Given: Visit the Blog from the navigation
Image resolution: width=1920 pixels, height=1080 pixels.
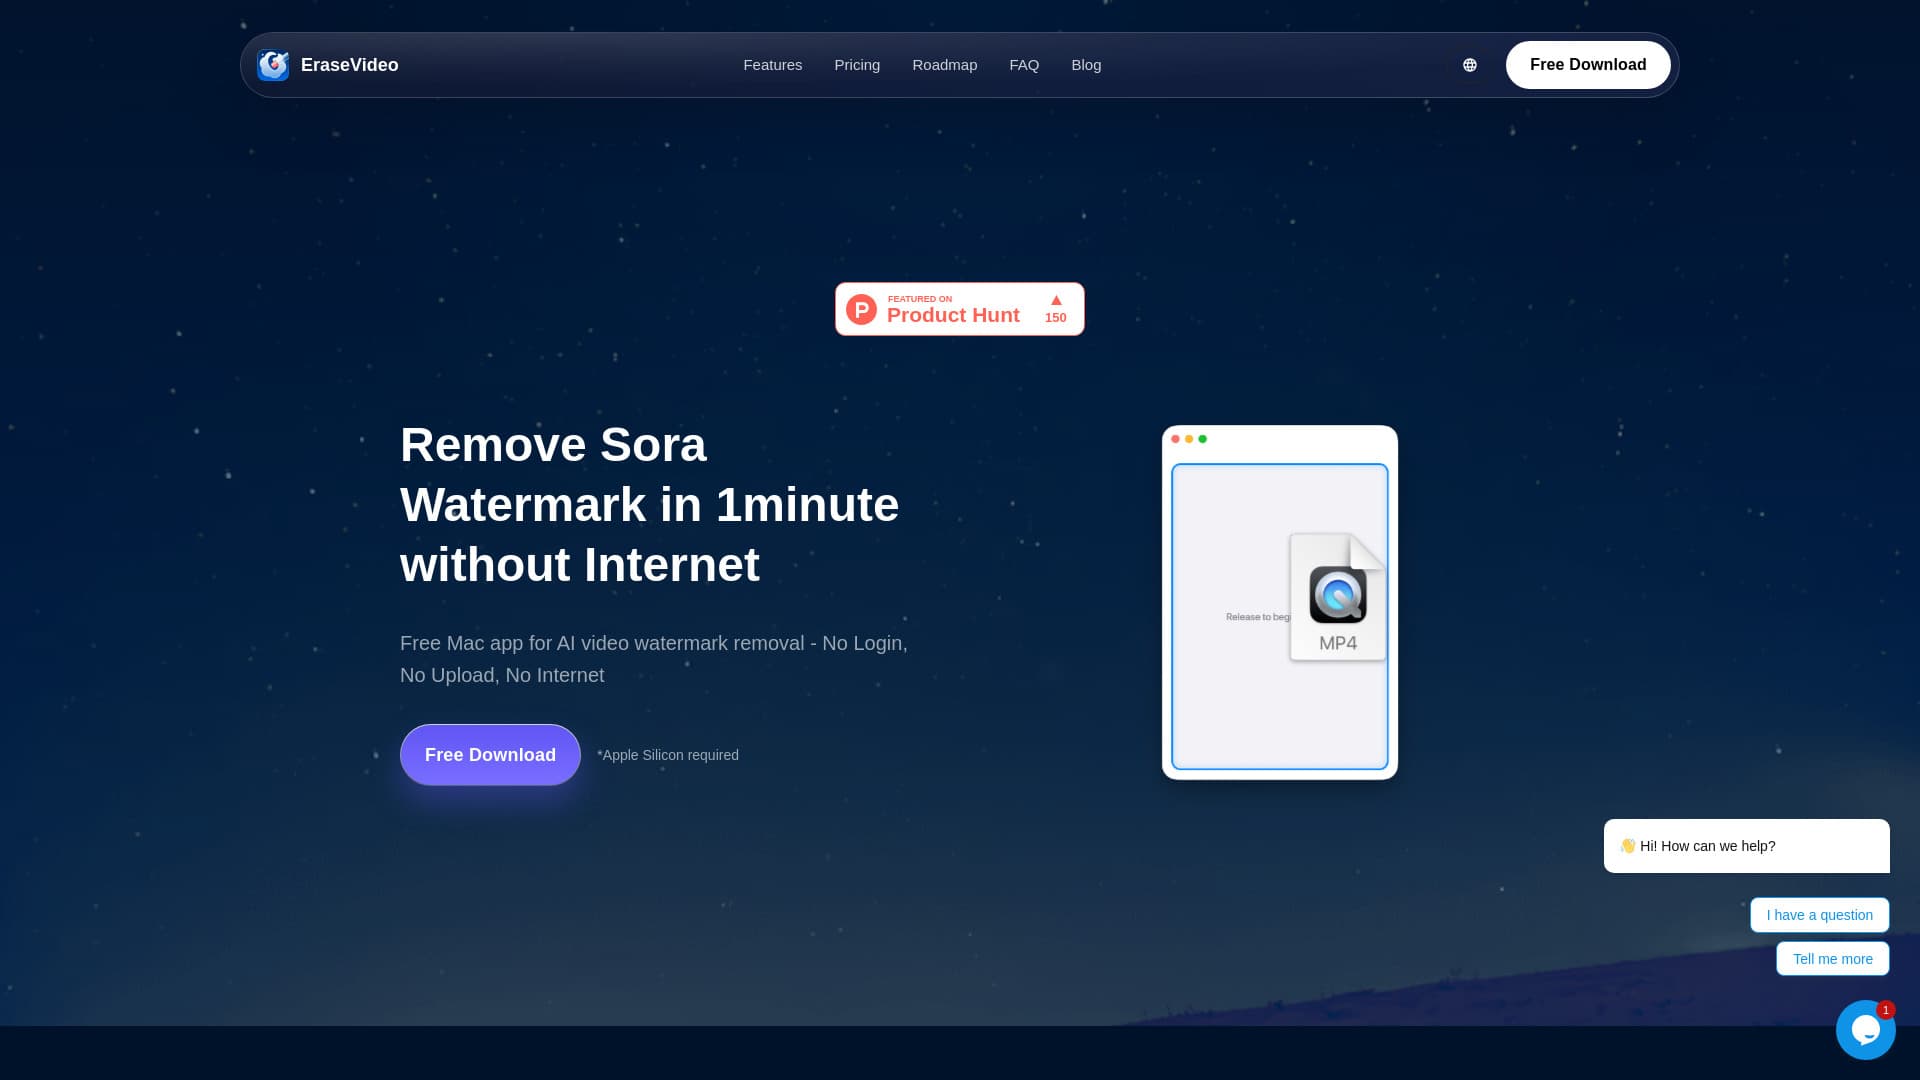Looking at the screenshot, I should click(1086, 64).
